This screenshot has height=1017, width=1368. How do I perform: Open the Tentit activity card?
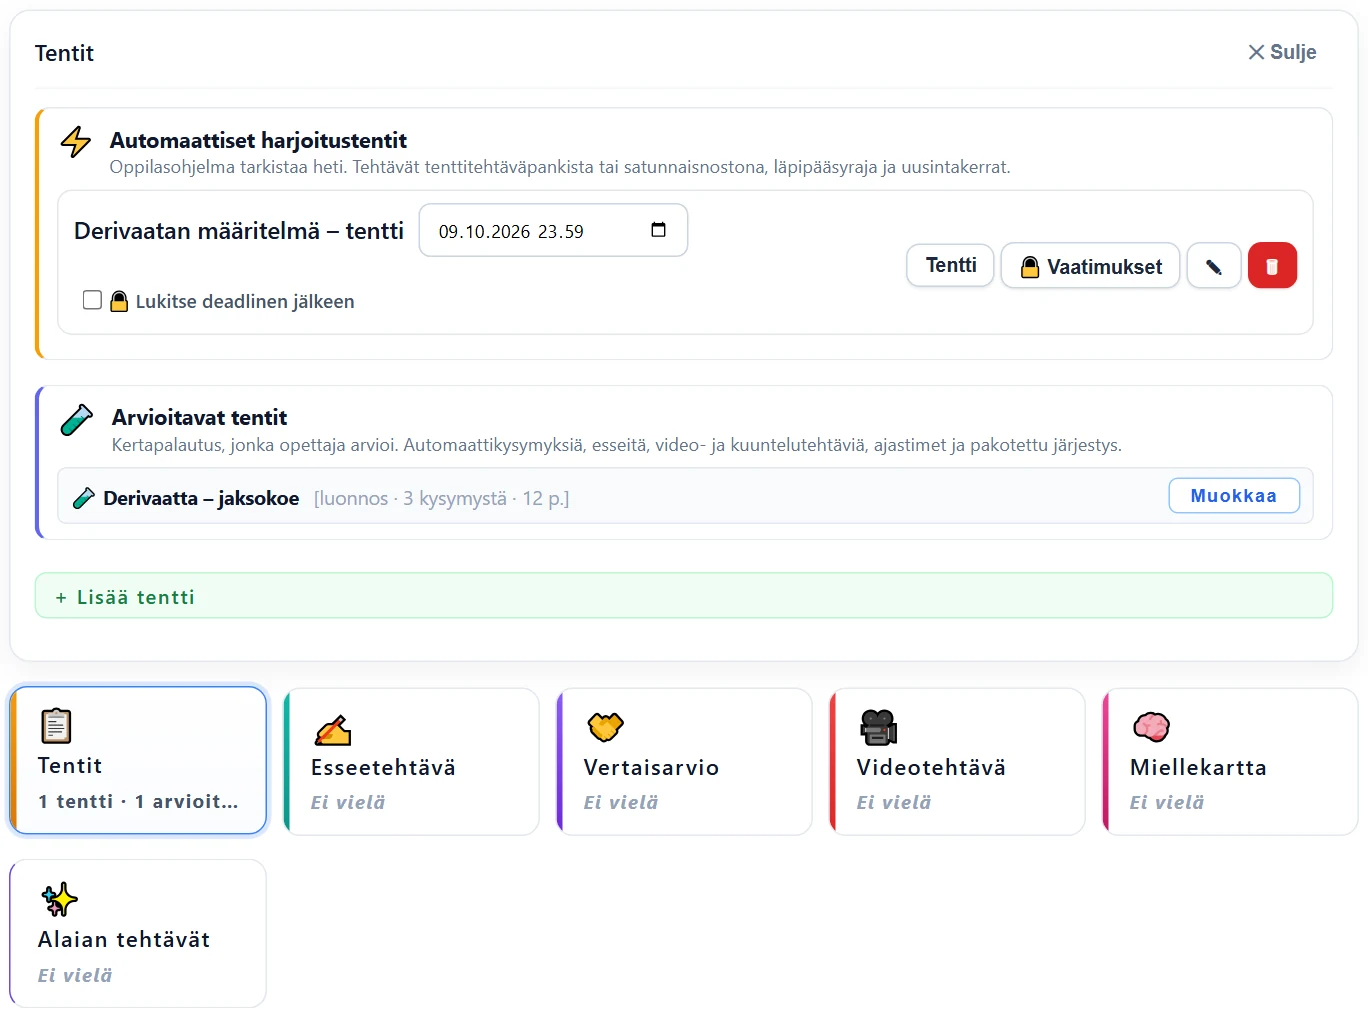[x=138, y=760]
